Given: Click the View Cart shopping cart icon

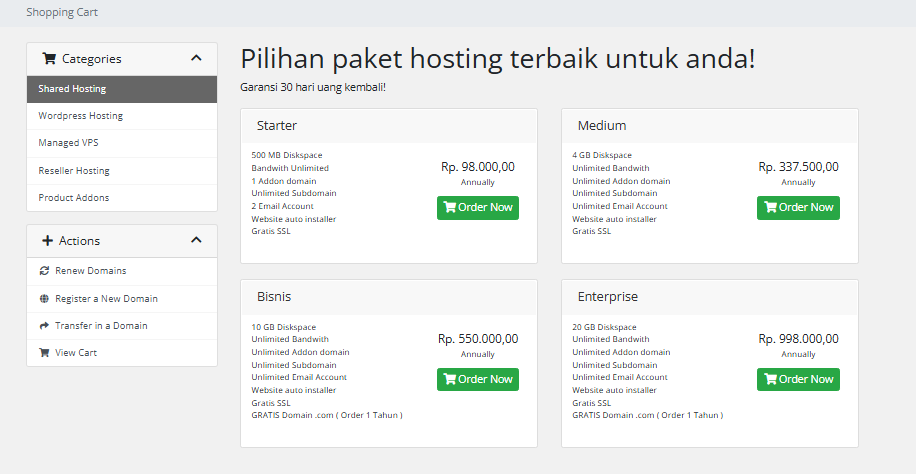Looking at the screenshot, I should 44,353.
